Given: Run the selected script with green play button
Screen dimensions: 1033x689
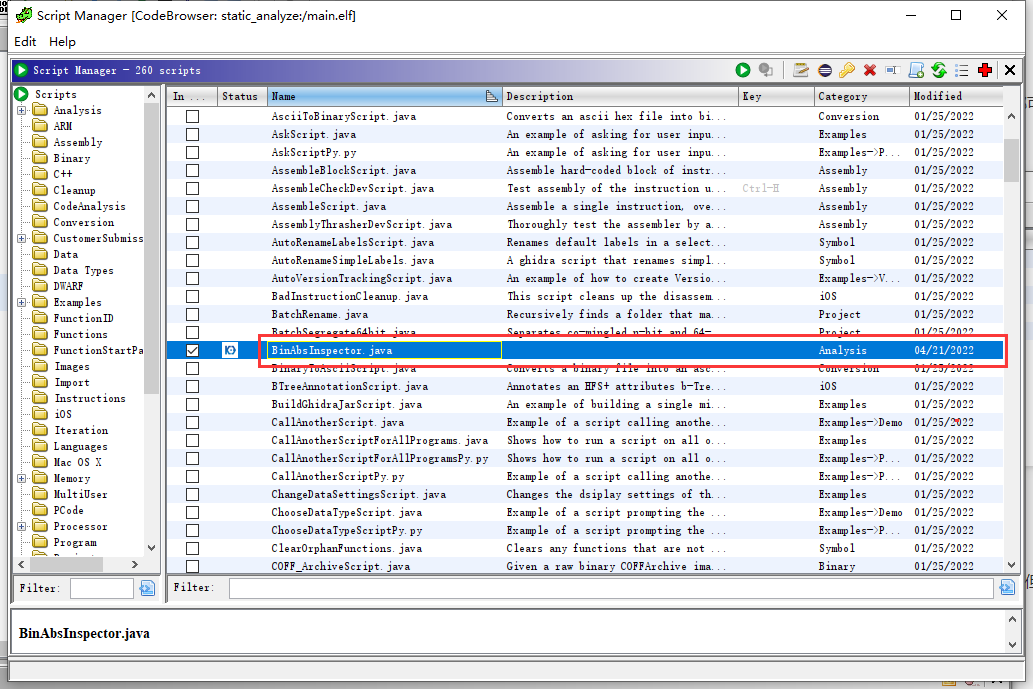Looking at the screenshot, I should (x=743, y=70).
